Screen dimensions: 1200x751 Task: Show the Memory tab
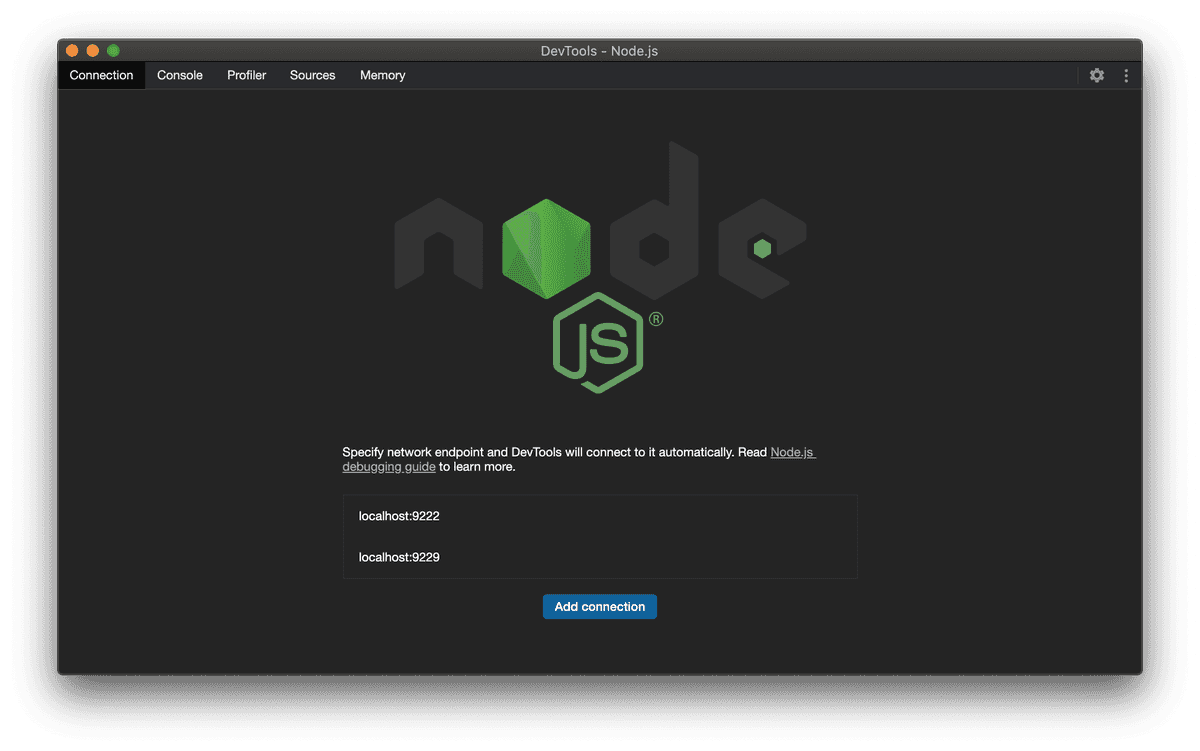tap(382, 75)
